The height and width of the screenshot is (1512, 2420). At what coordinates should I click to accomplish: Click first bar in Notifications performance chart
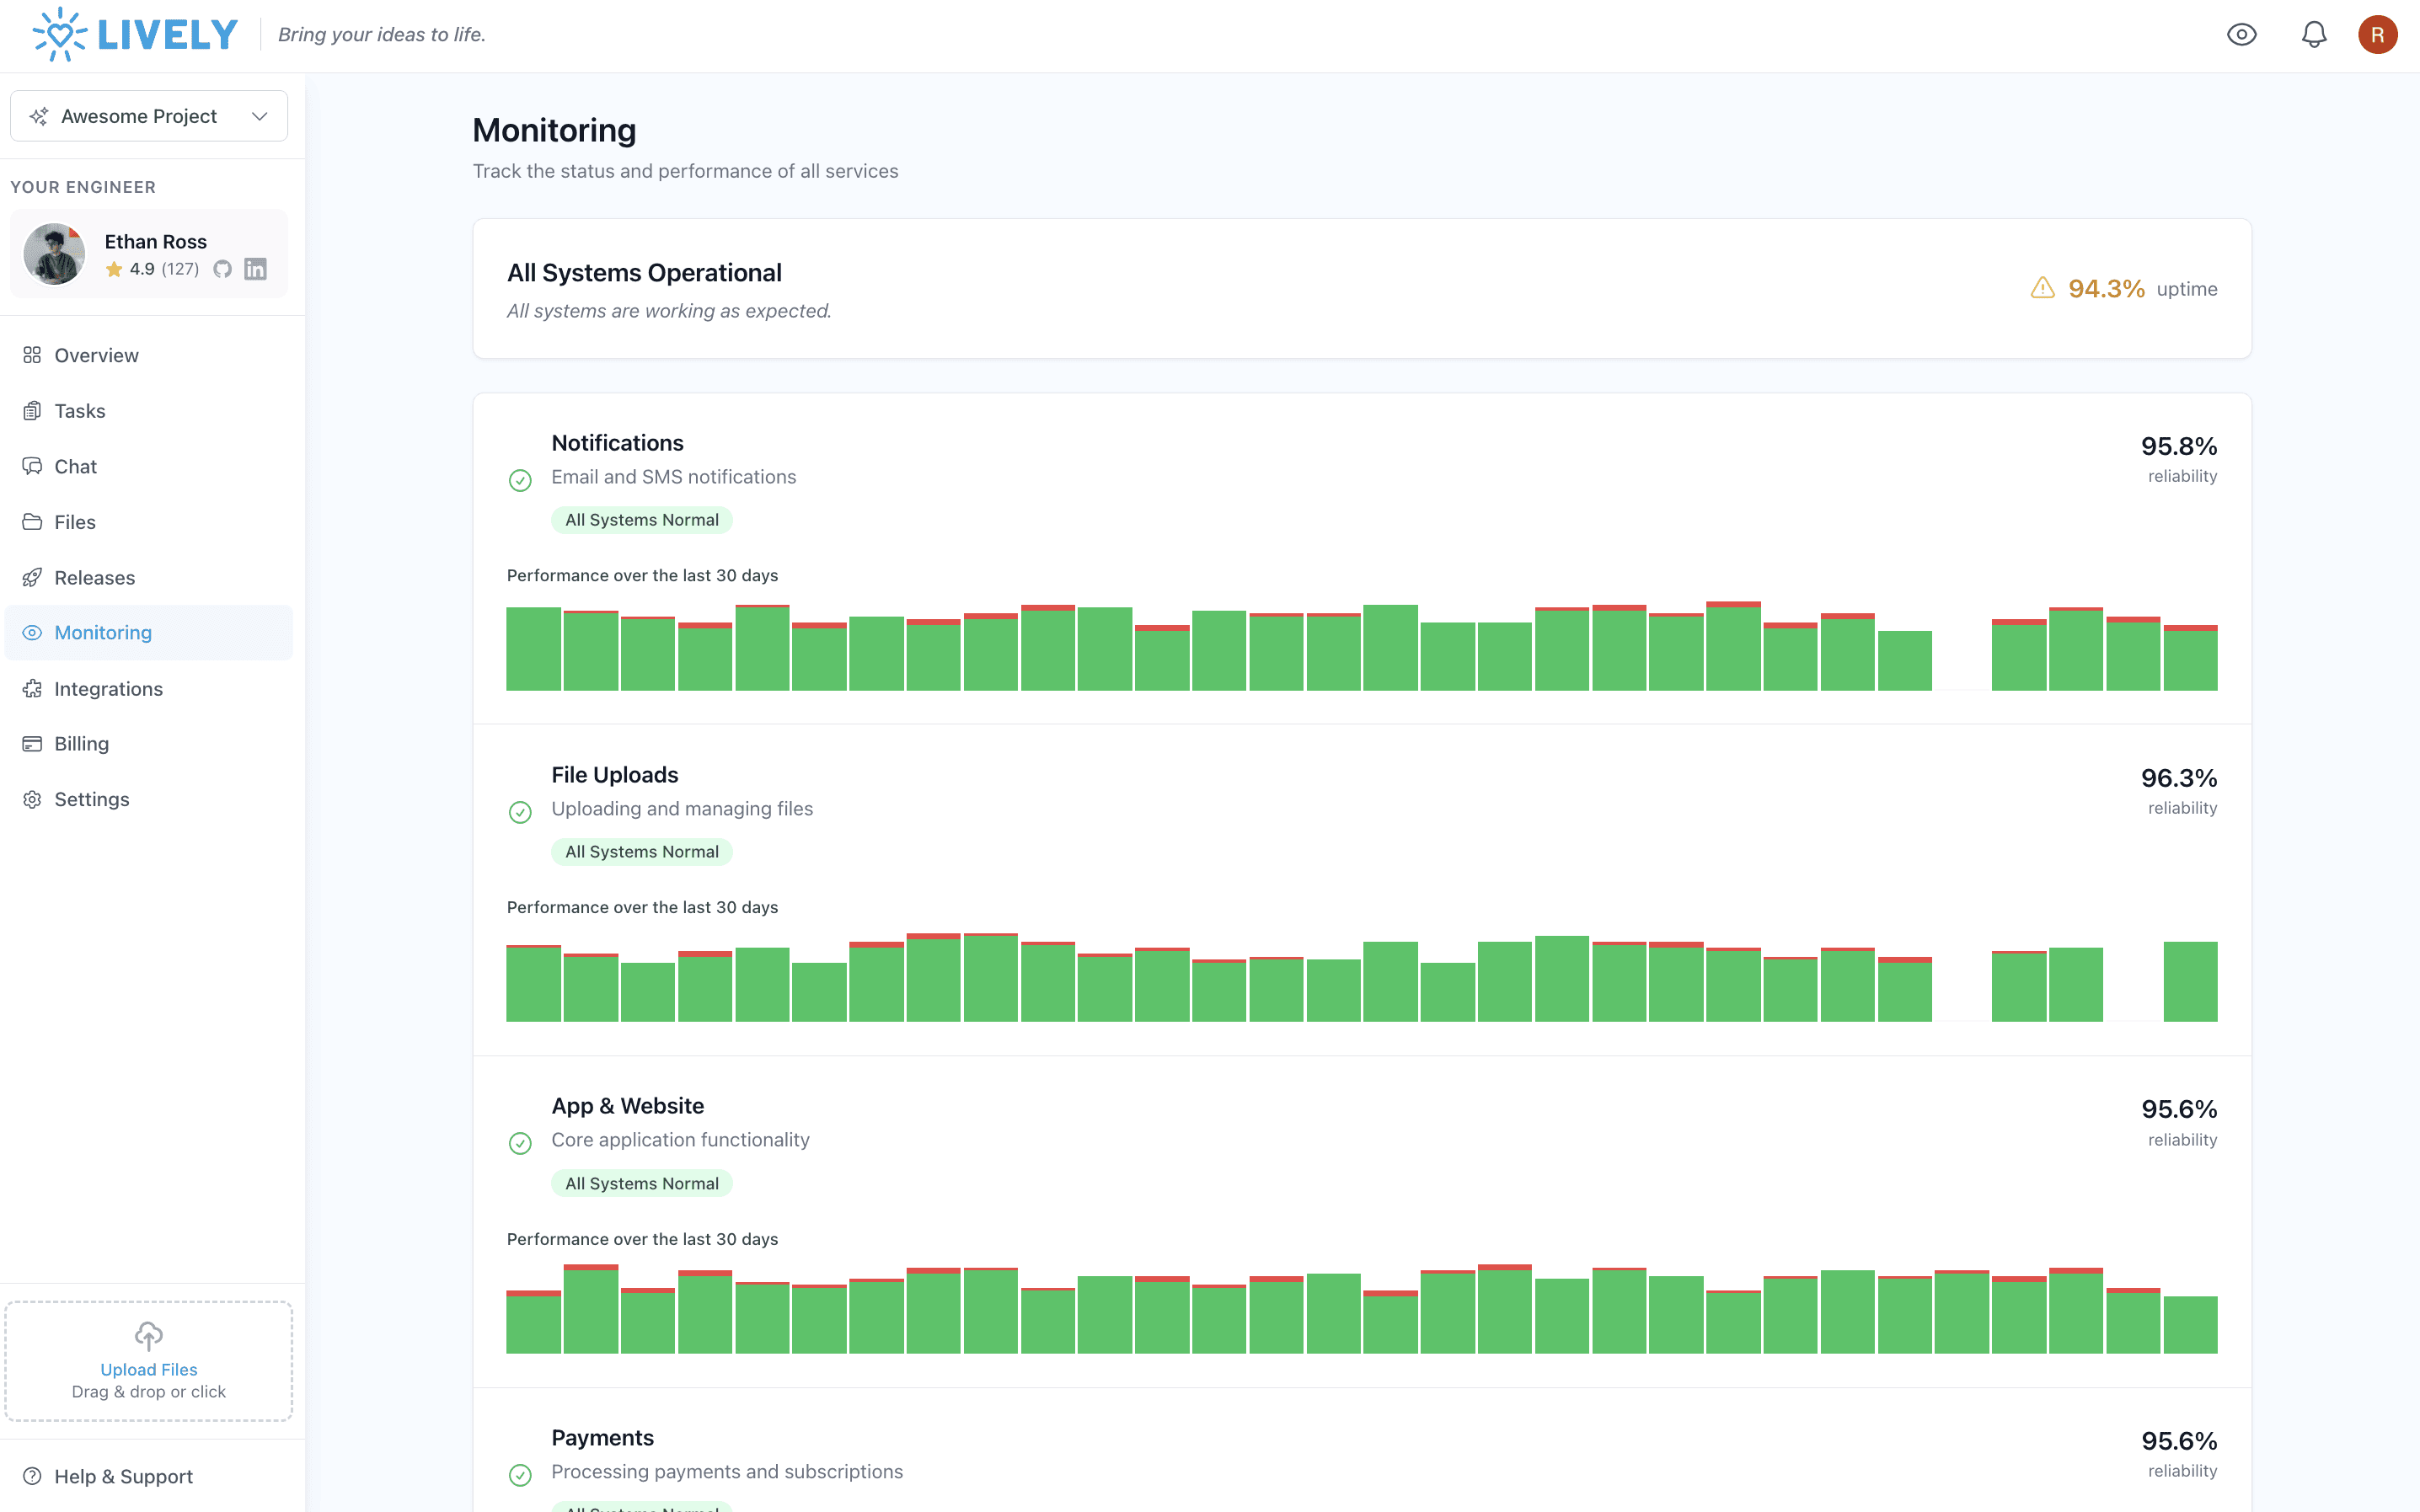coord(533,648)
